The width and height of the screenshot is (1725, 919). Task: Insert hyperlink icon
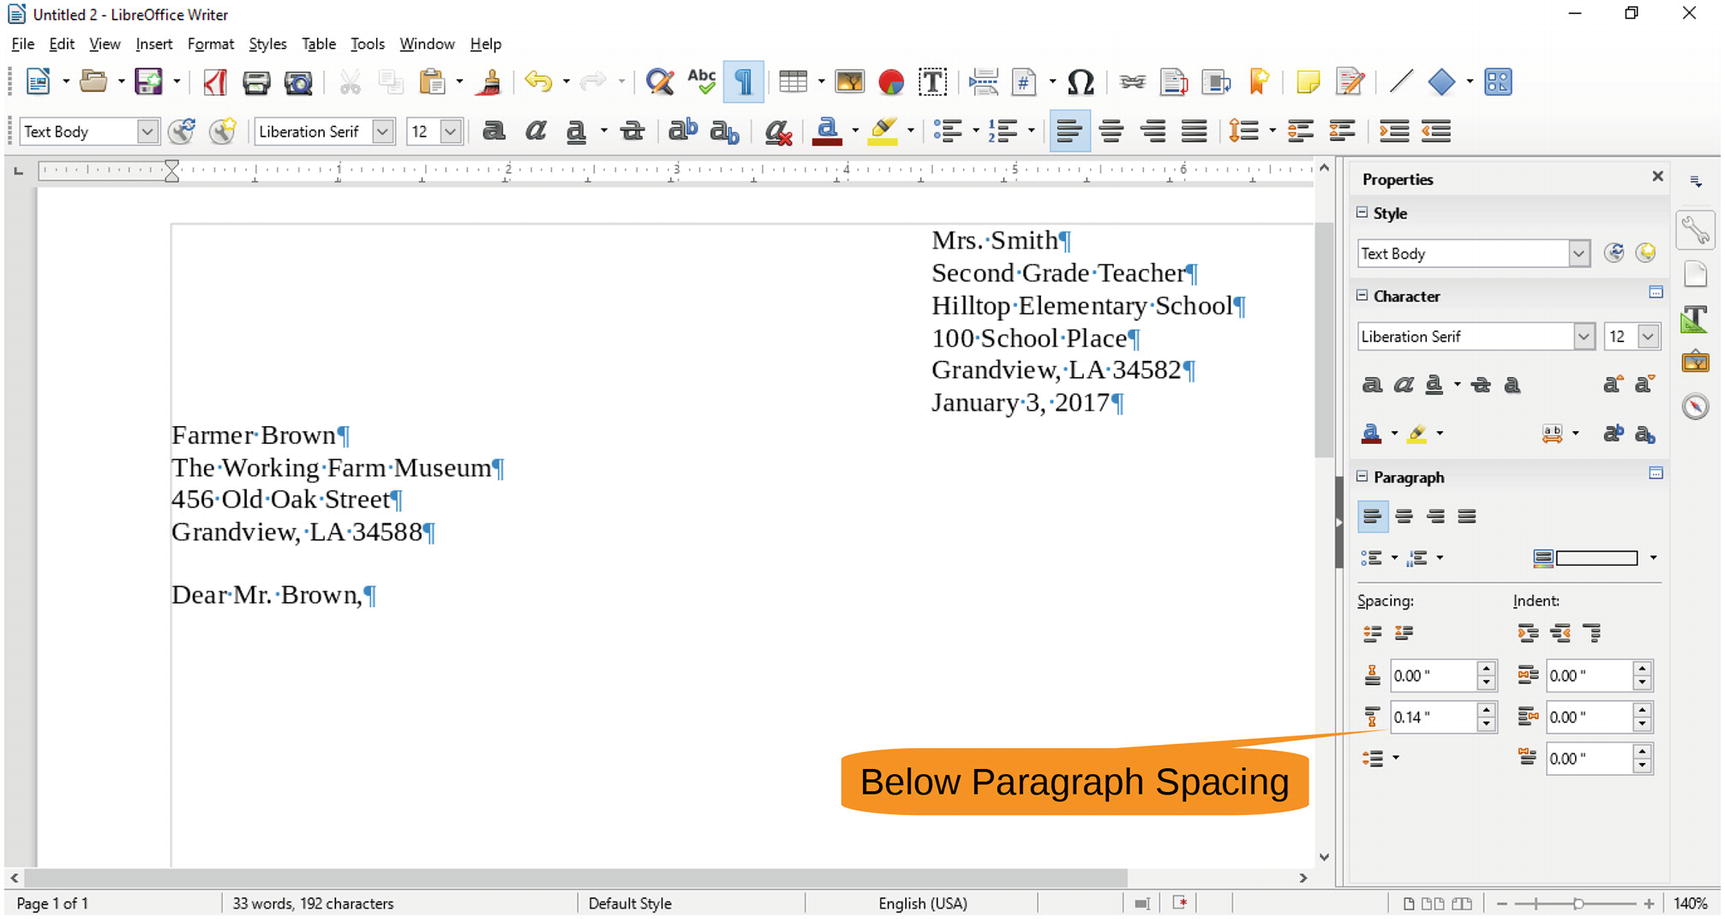1133,82
